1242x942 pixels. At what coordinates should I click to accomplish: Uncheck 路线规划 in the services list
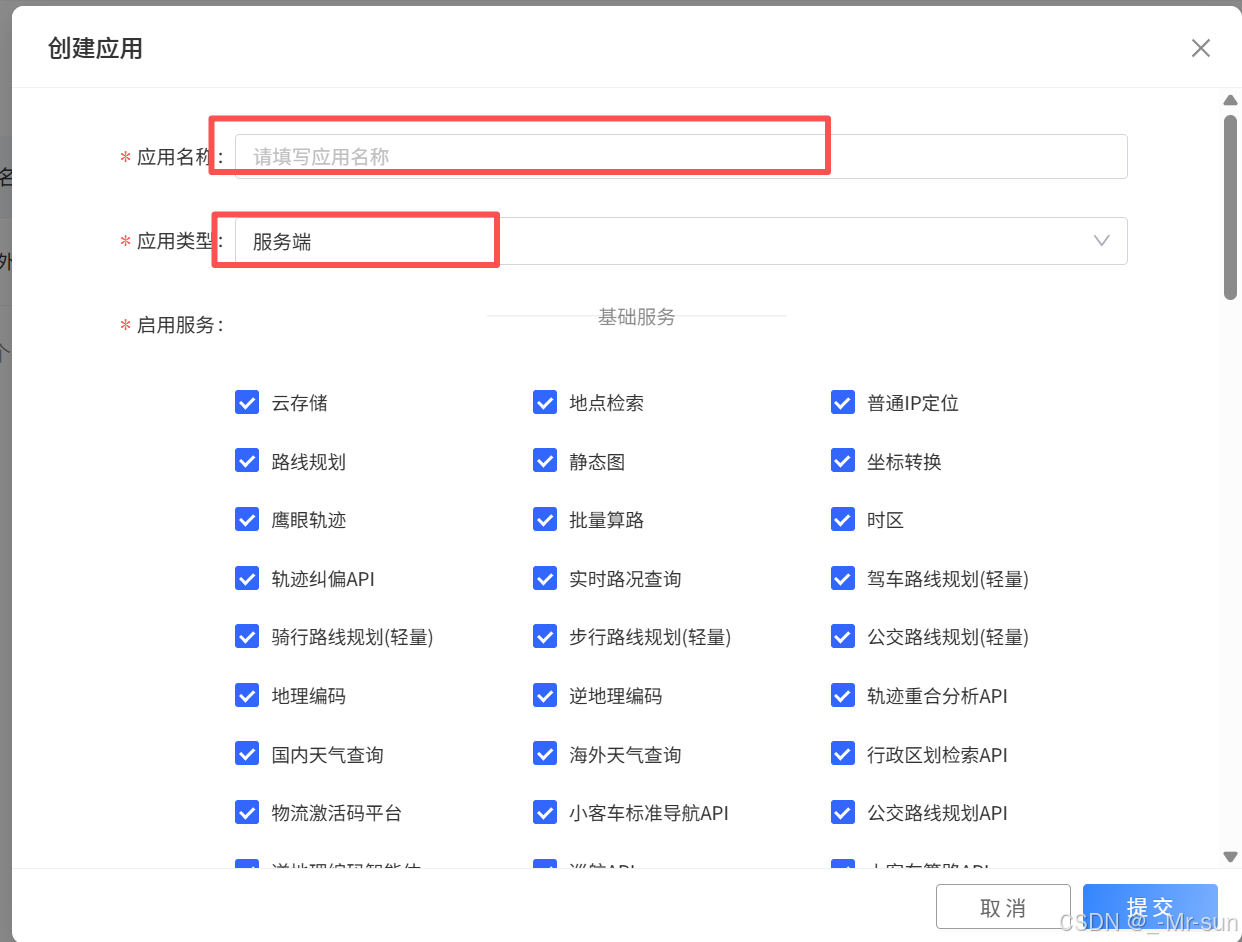click(x=247, y=461)
